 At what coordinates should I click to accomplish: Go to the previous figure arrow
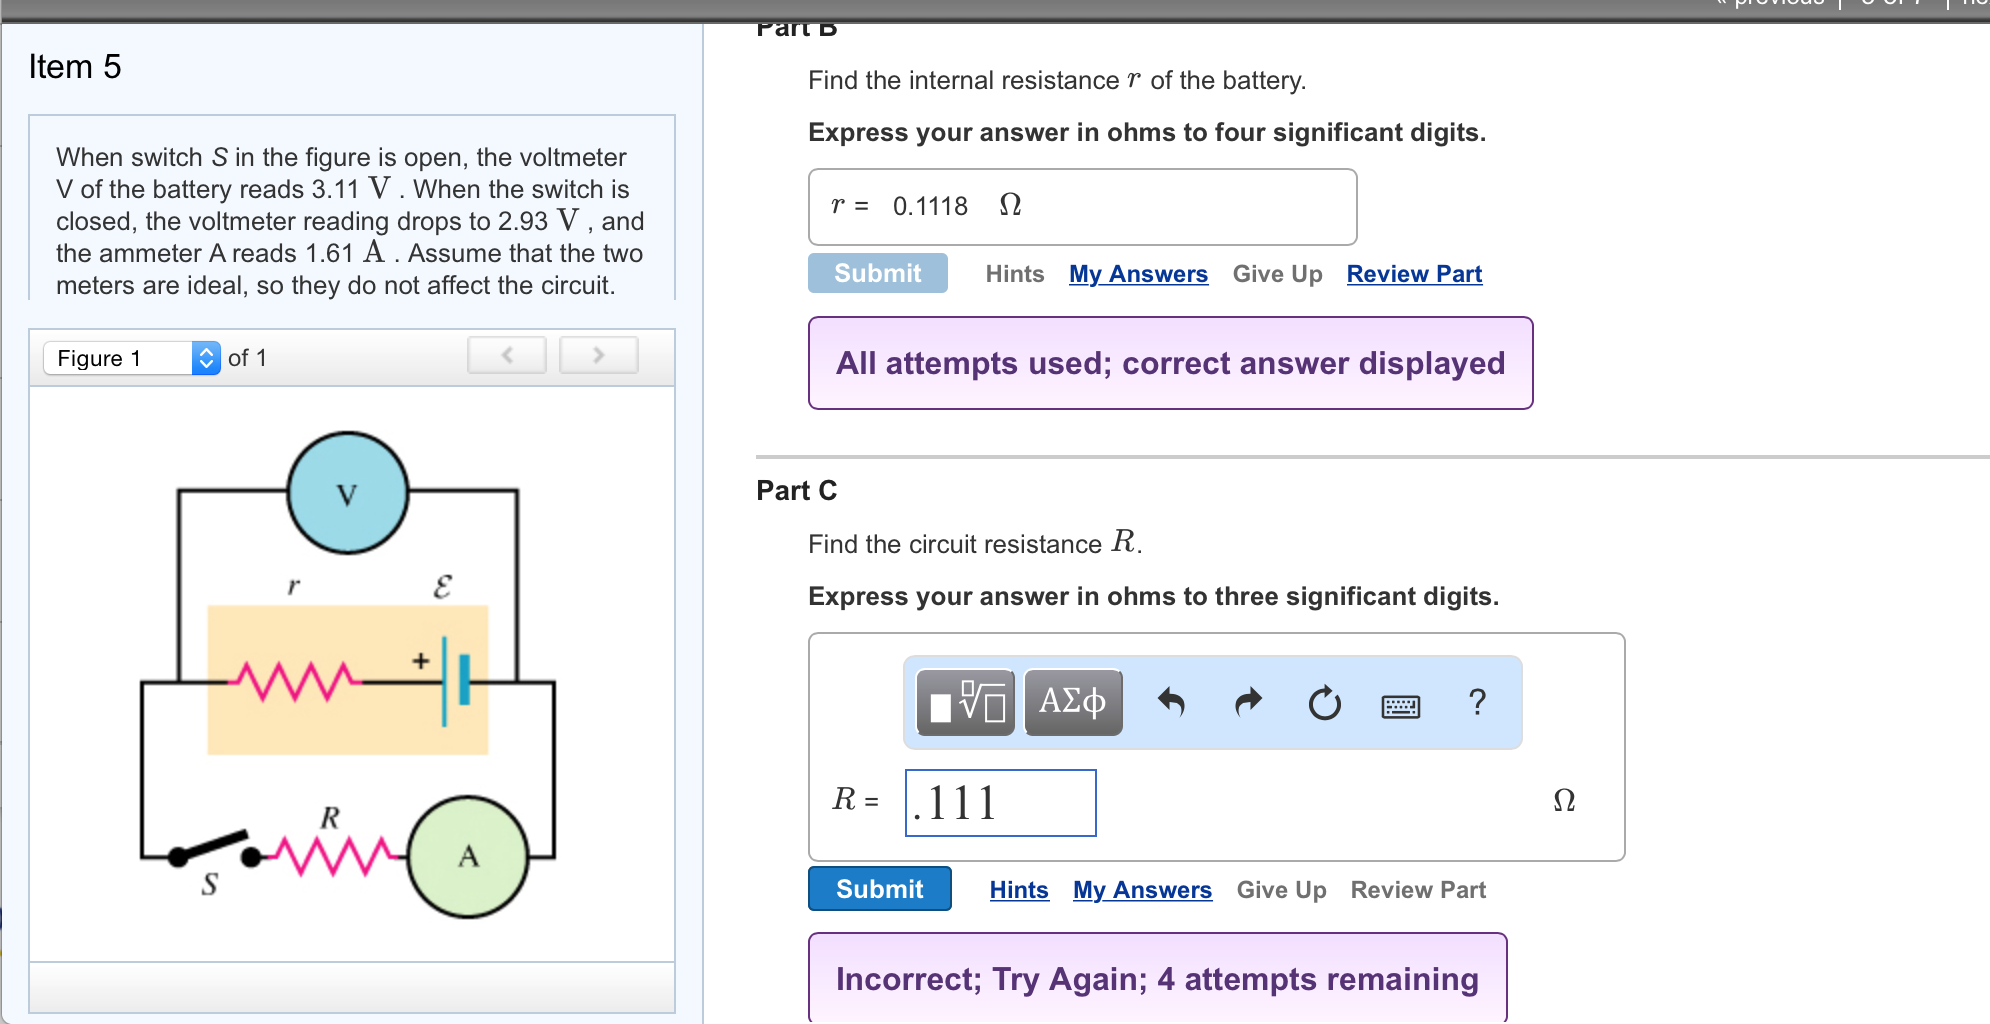(x=507, y=355)
